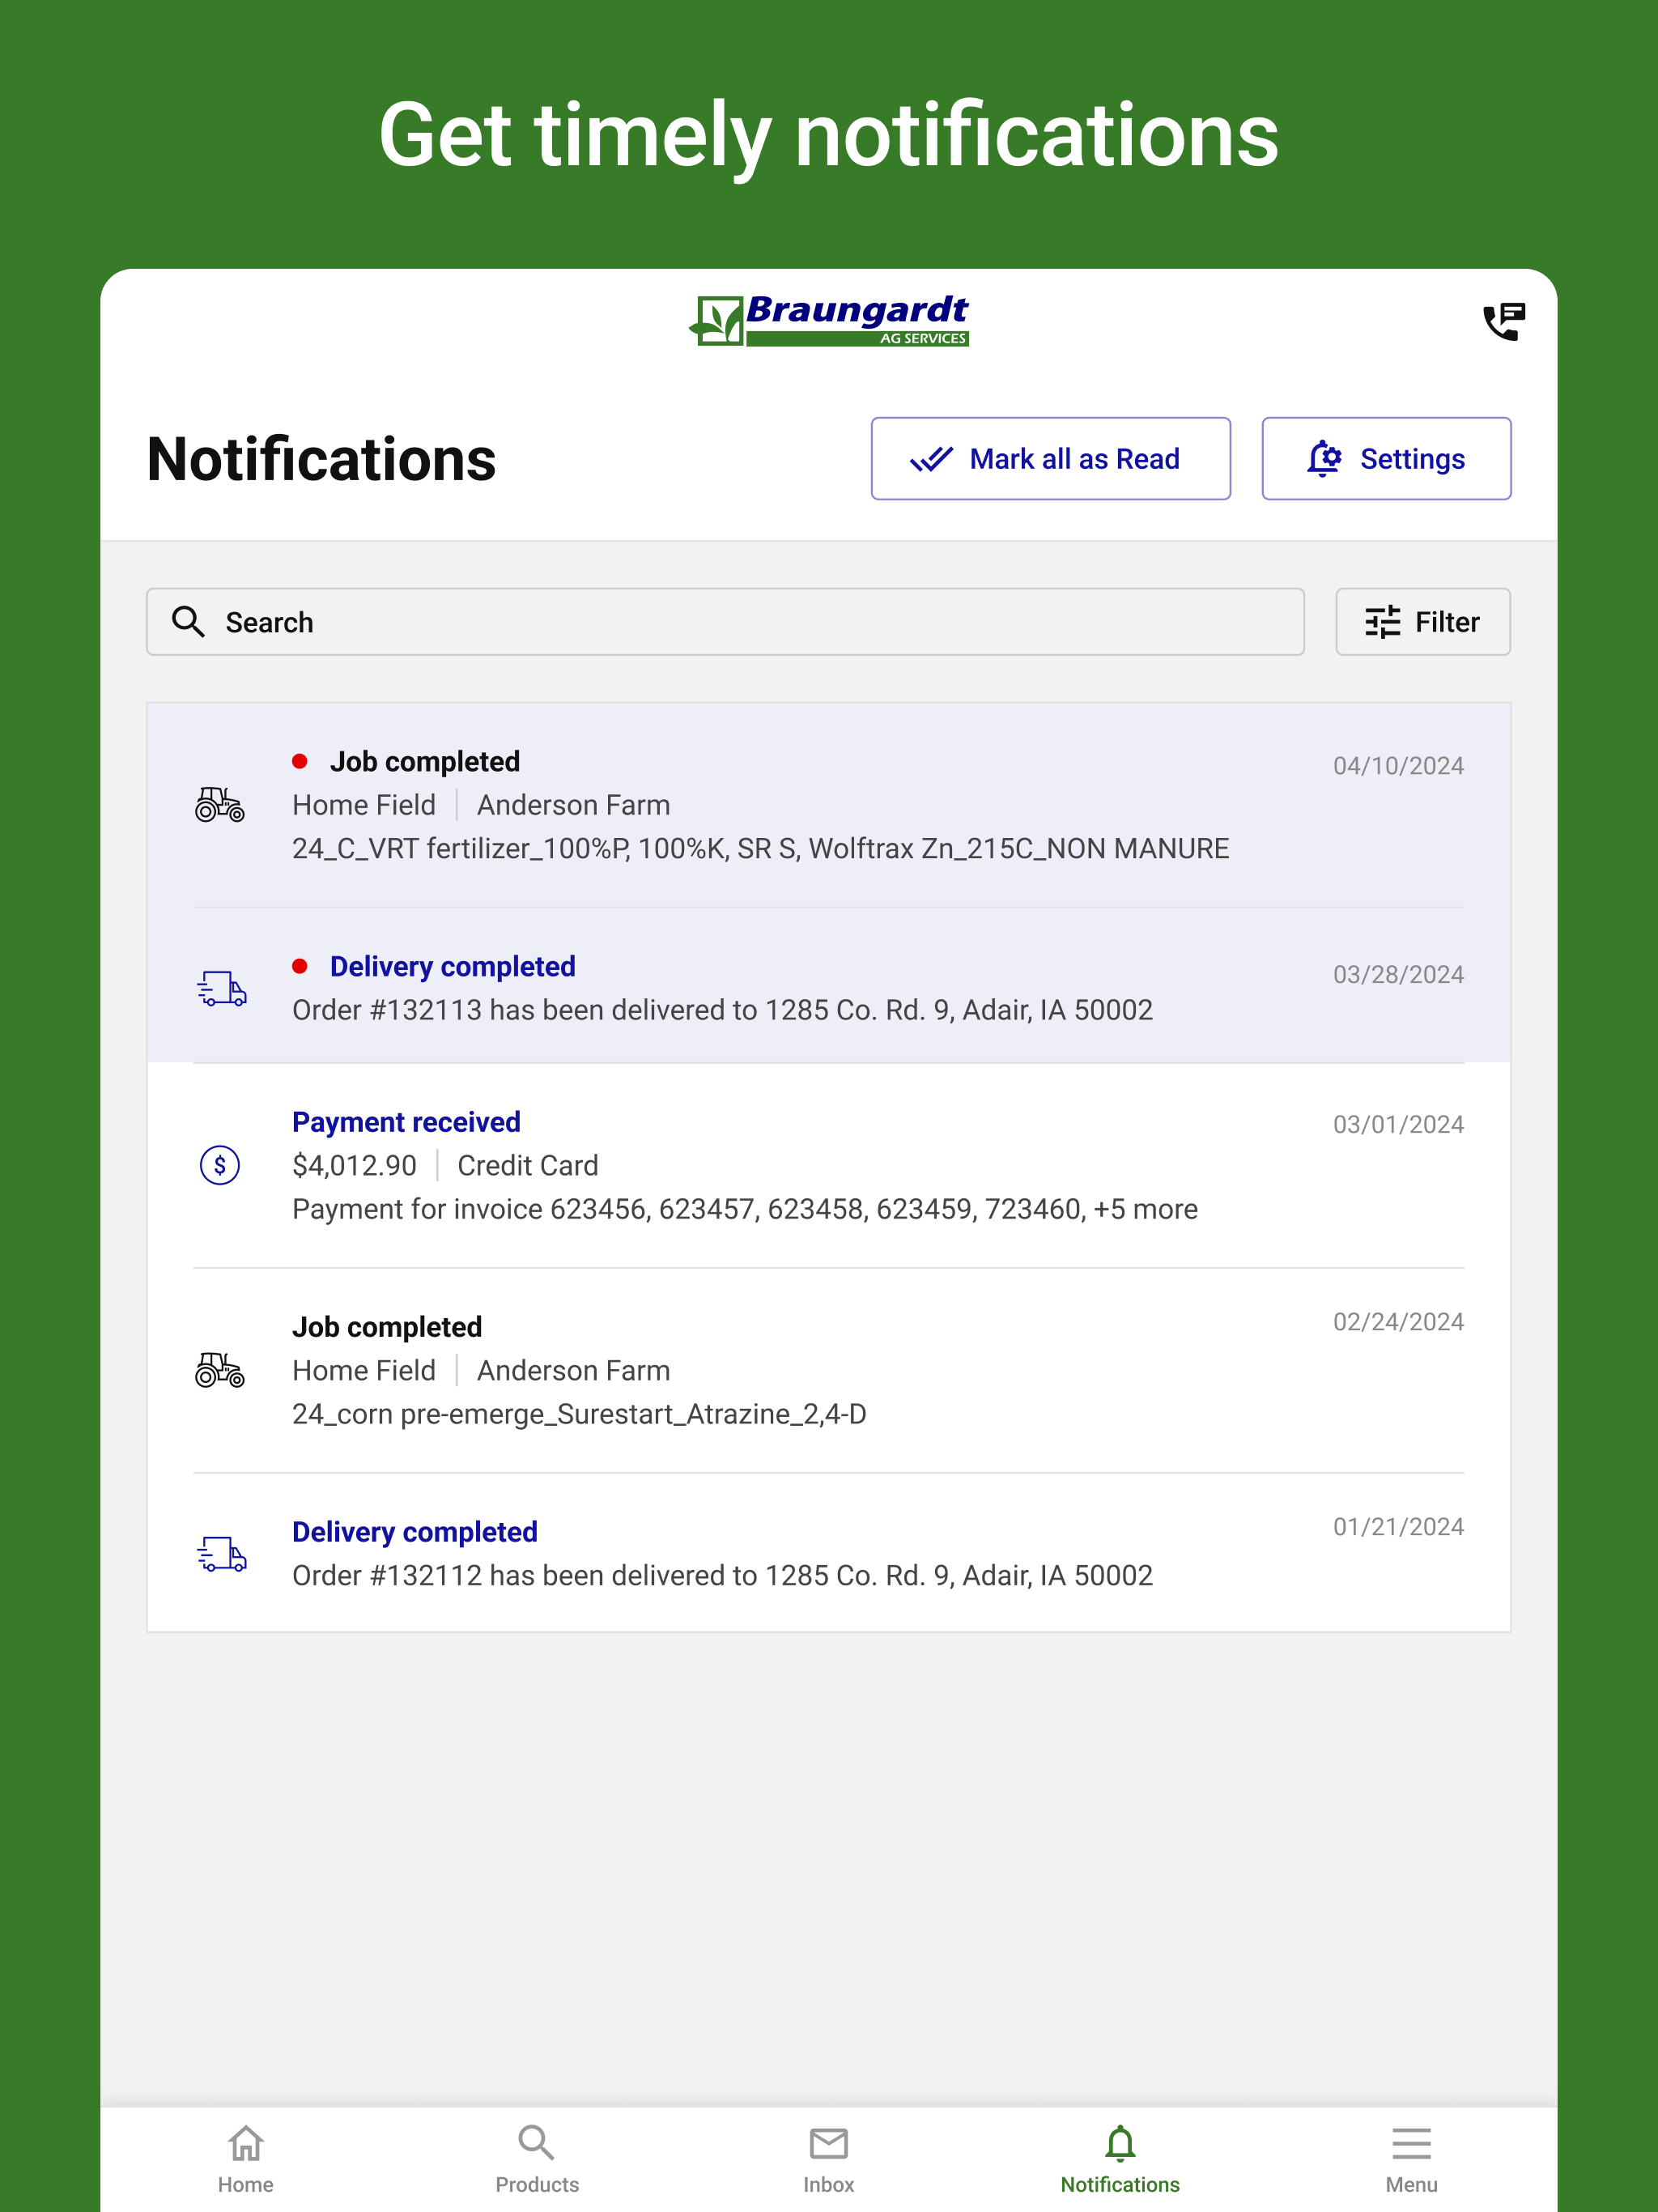1658x2212 pixels.
Task: Tap the phone contact icon in header
Action: point(1503,322)
